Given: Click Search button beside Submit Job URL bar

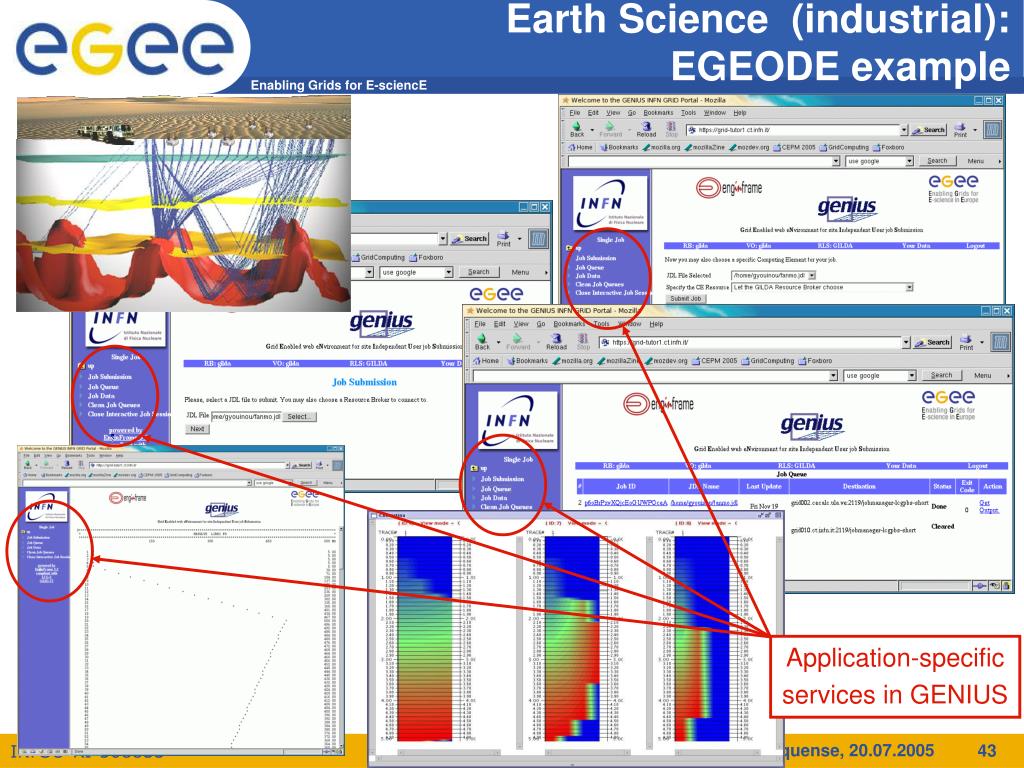Looking at the screenshot, I should [929, 130].
